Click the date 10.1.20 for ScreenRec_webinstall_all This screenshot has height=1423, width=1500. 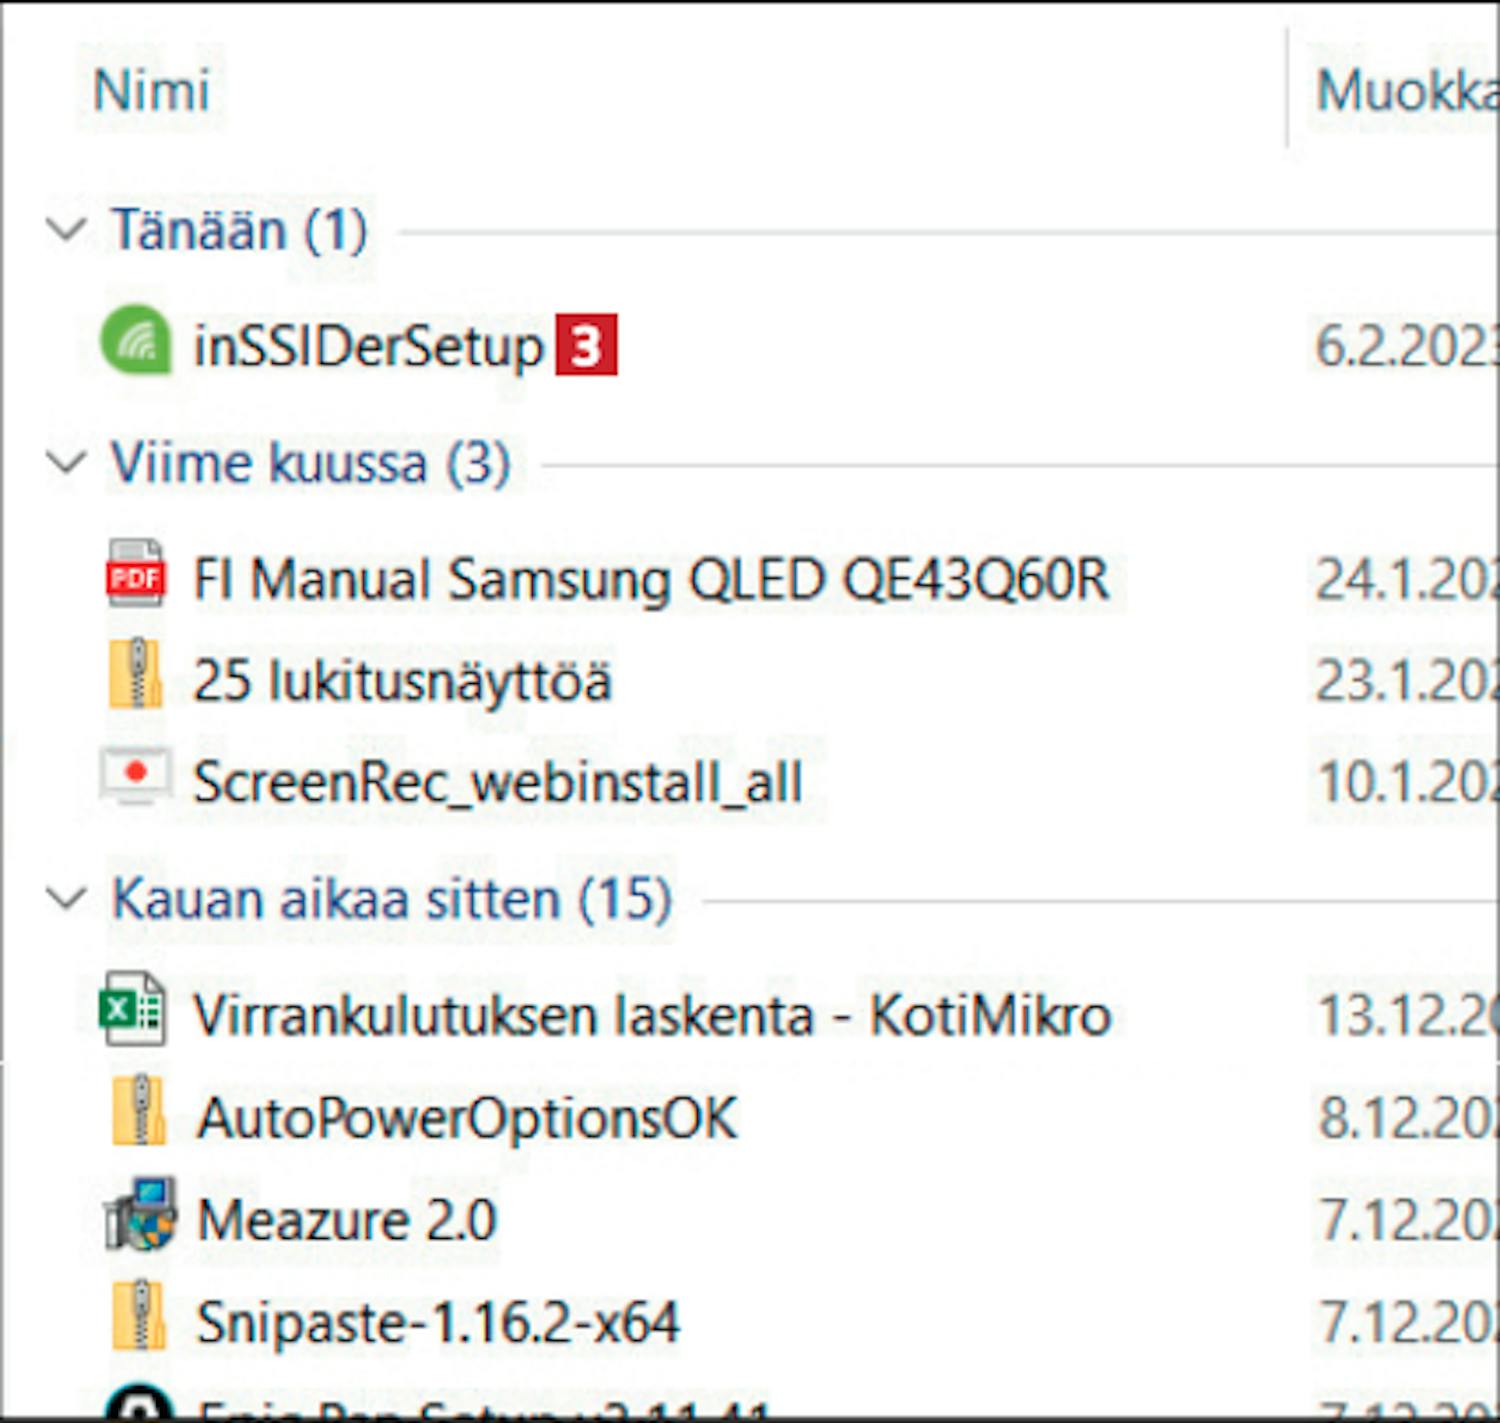1407,782
